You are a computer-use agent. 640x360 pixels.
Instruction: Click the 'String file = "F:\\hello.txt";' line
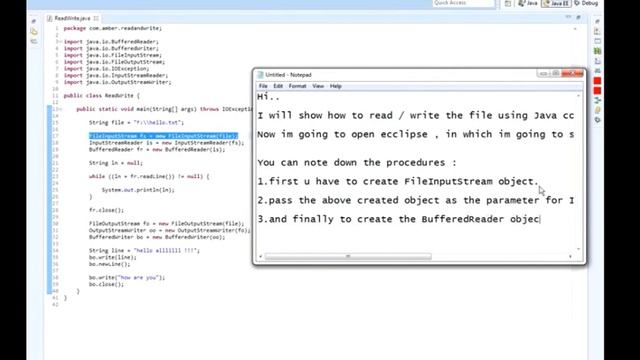136,122
